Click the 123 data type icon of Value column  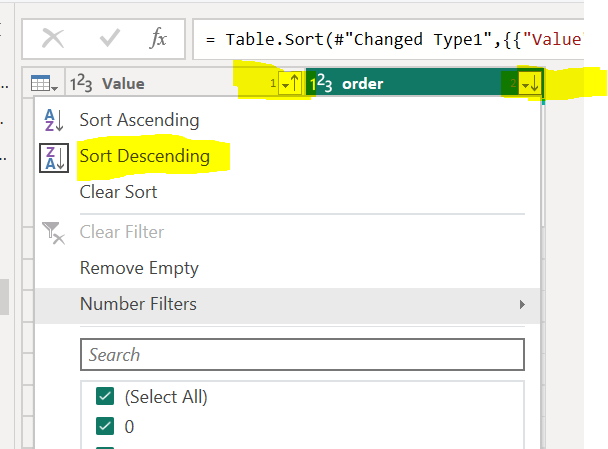(81, 83)
